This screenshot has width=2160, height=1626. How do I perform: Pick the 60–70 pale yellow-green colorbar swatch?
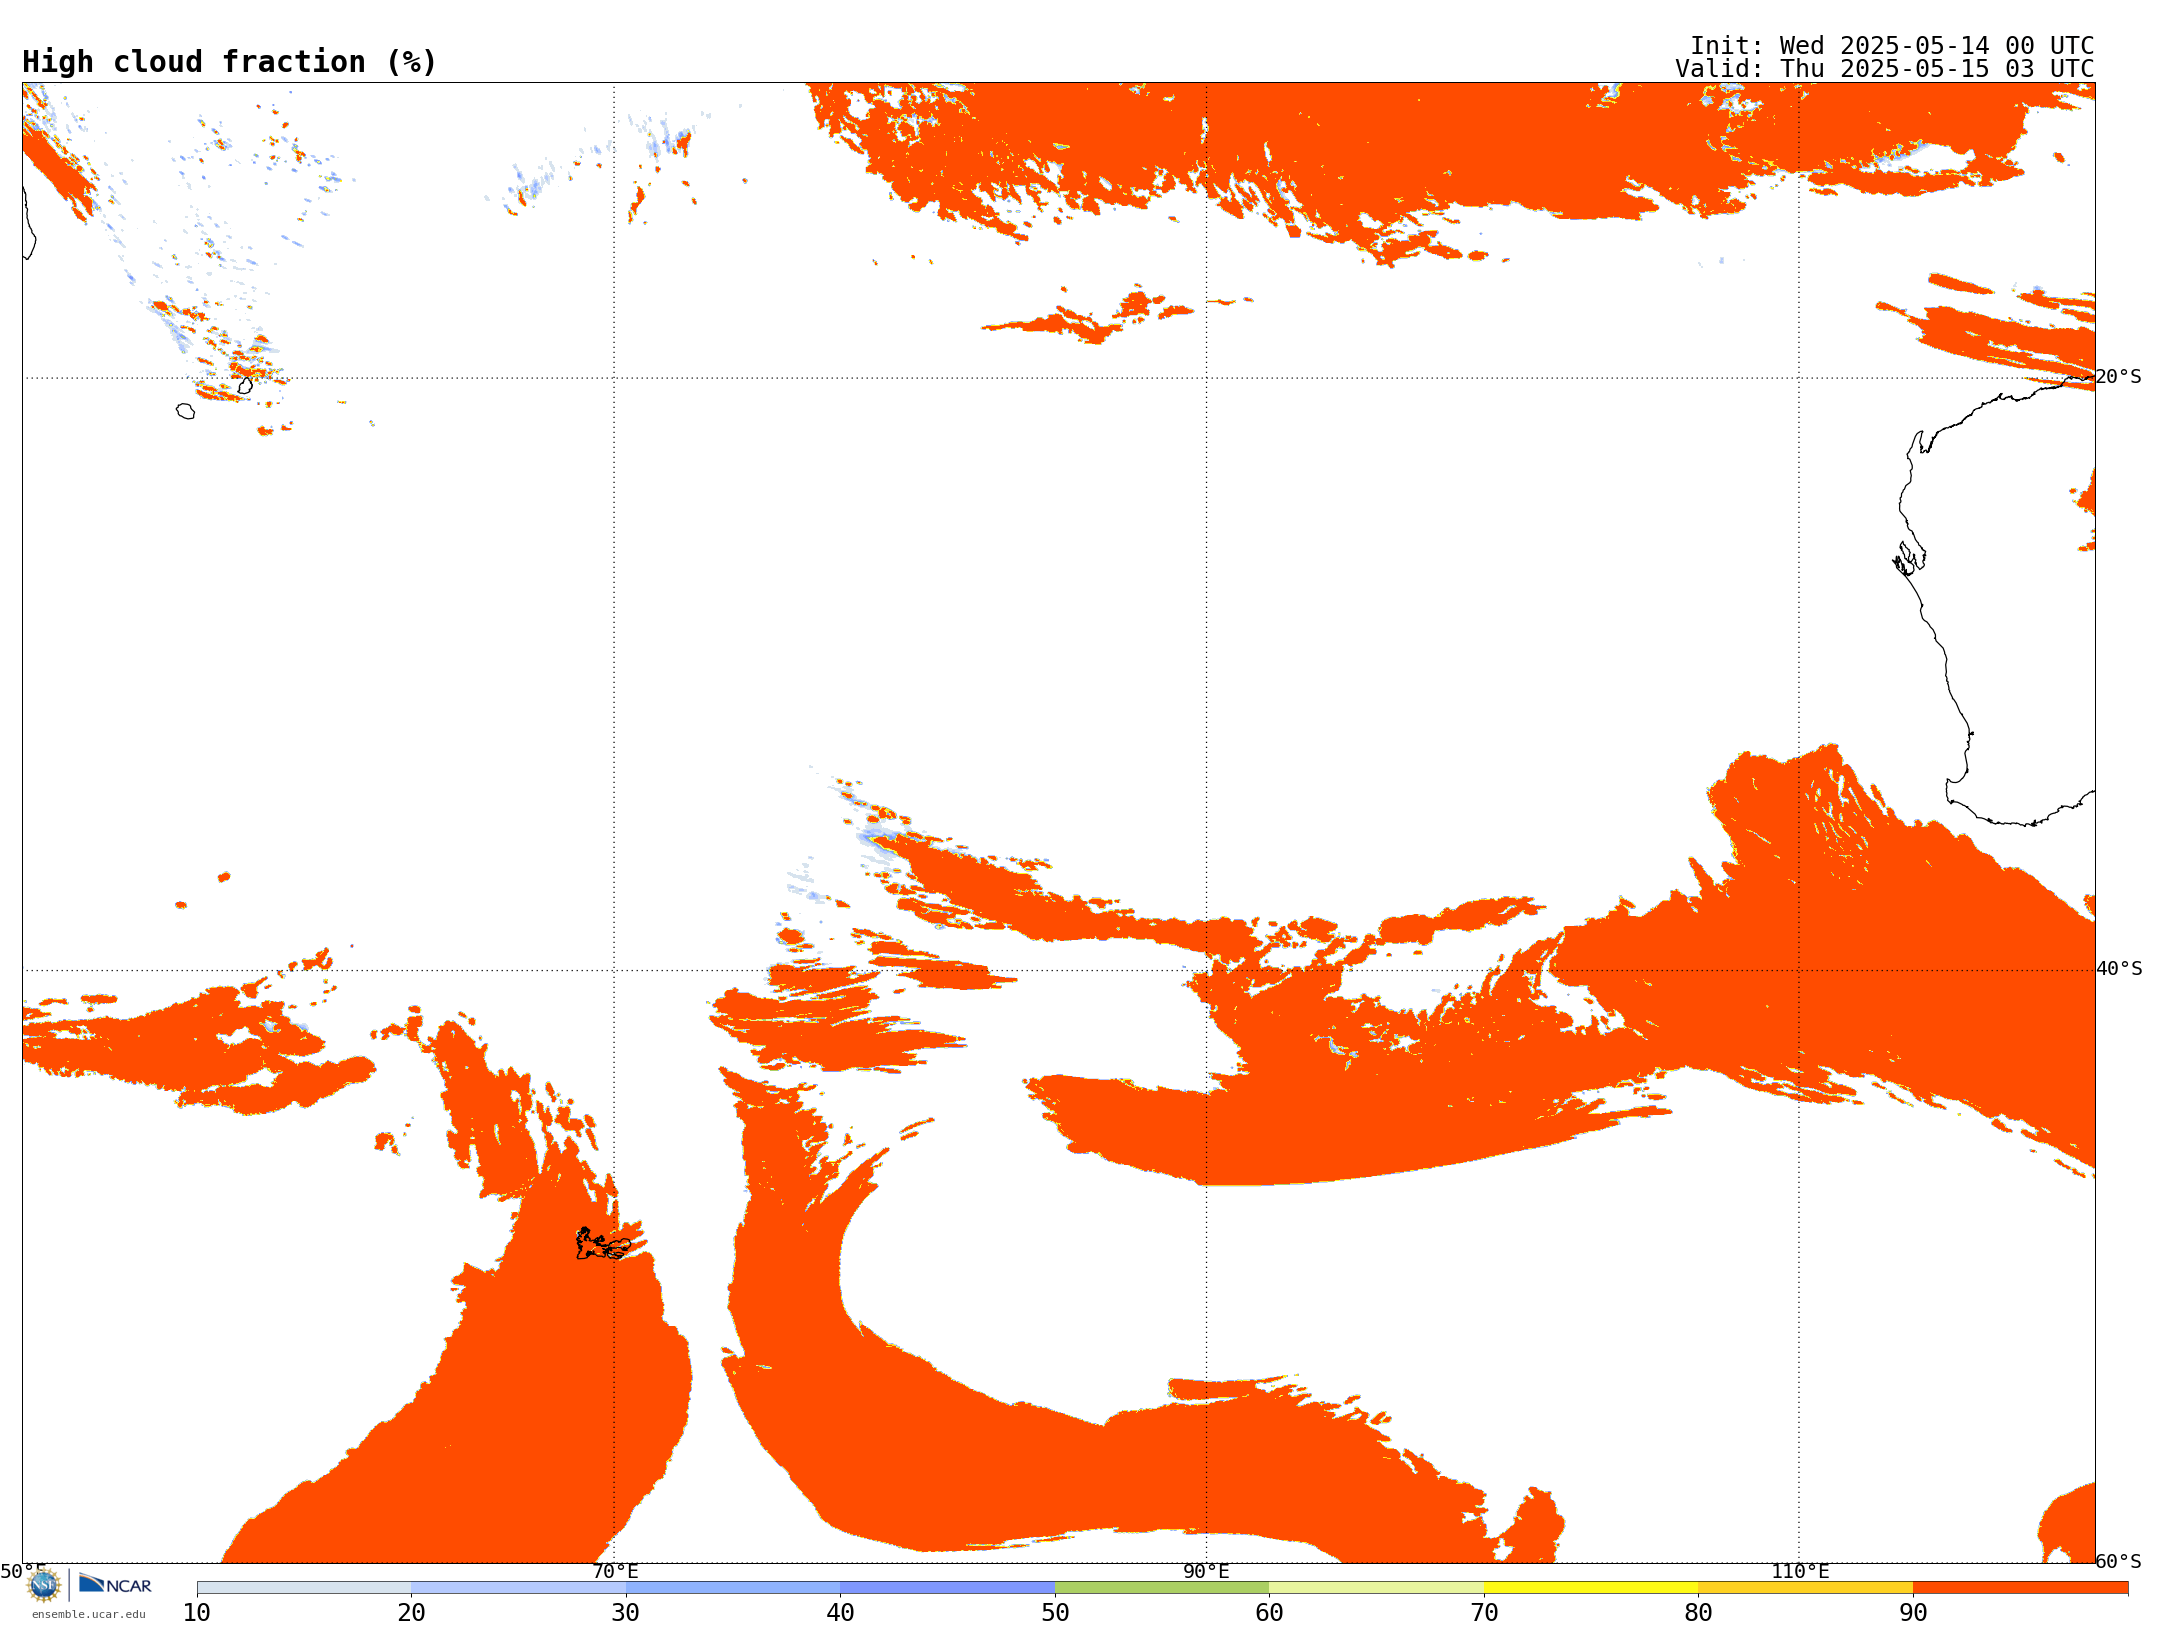(1376, 1588)
